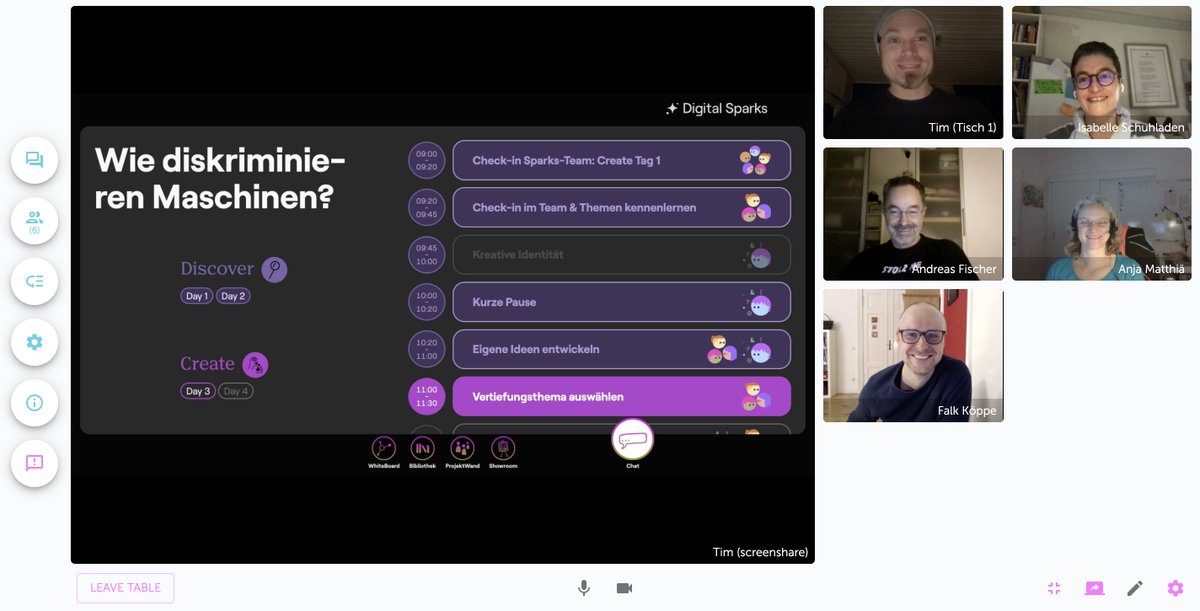Exit fullscreen with the collapse arrows icon

pos(1054,588)
